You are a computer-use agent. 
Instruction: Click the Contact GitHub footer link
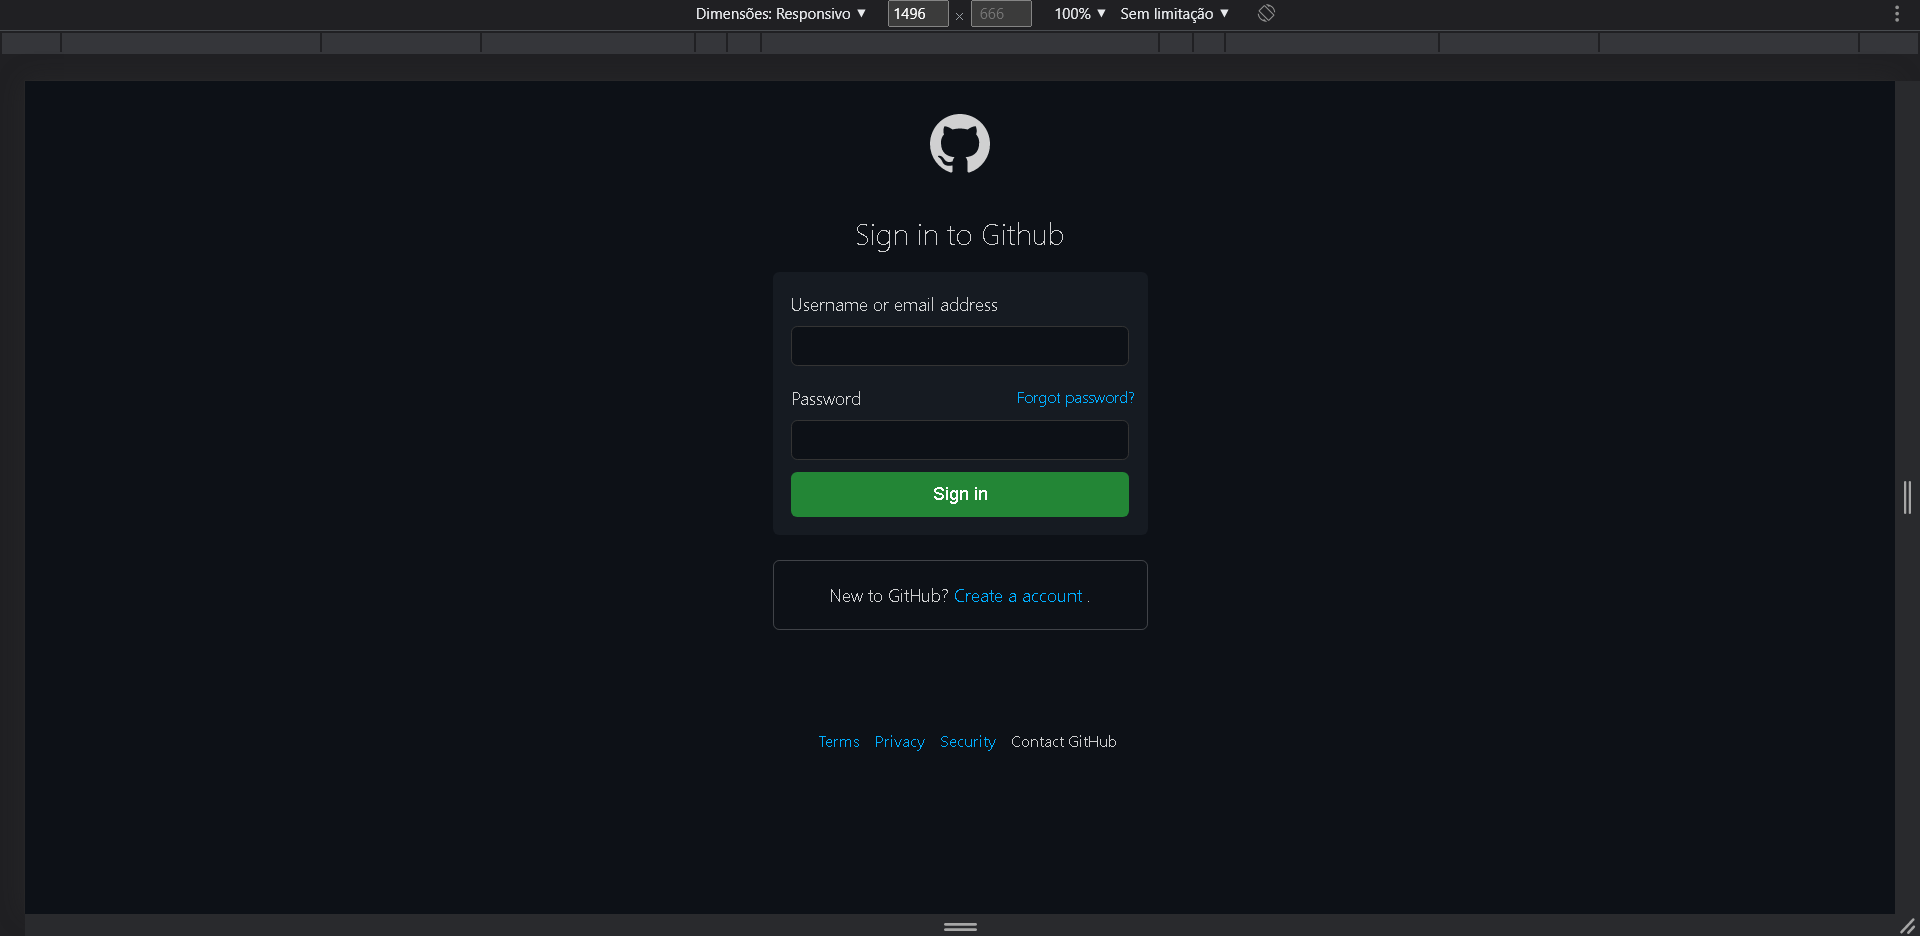click(x=1063, y=741)
